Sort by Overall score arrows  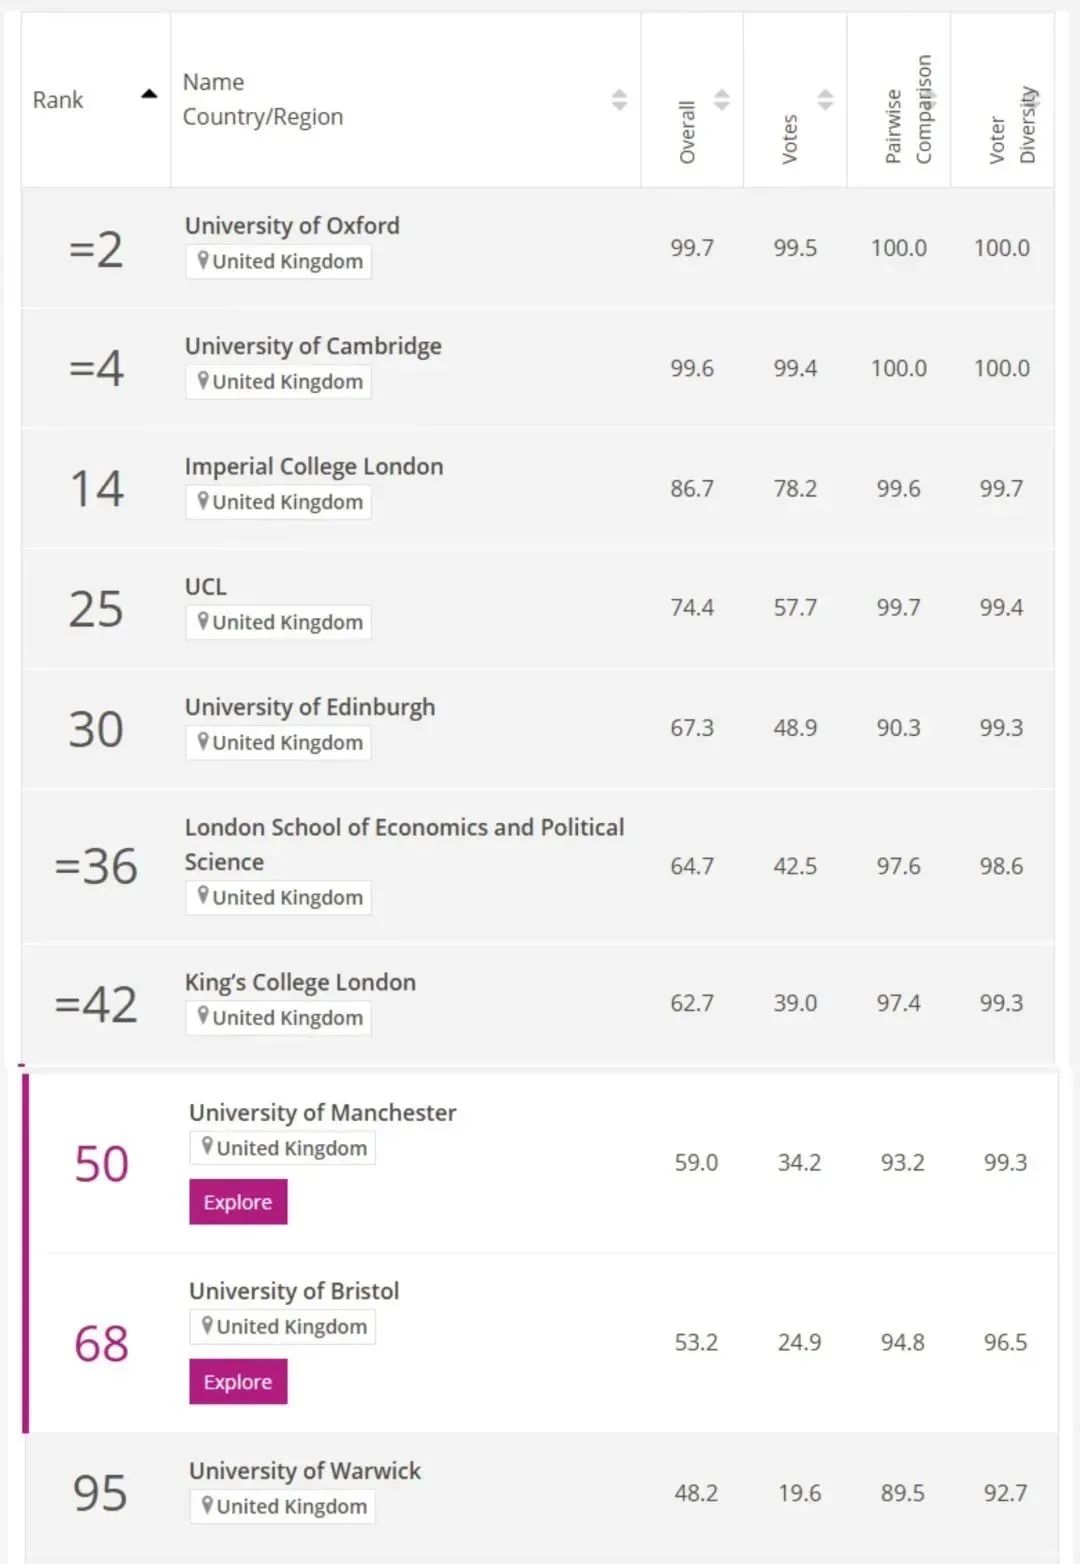tap(722, 100)
